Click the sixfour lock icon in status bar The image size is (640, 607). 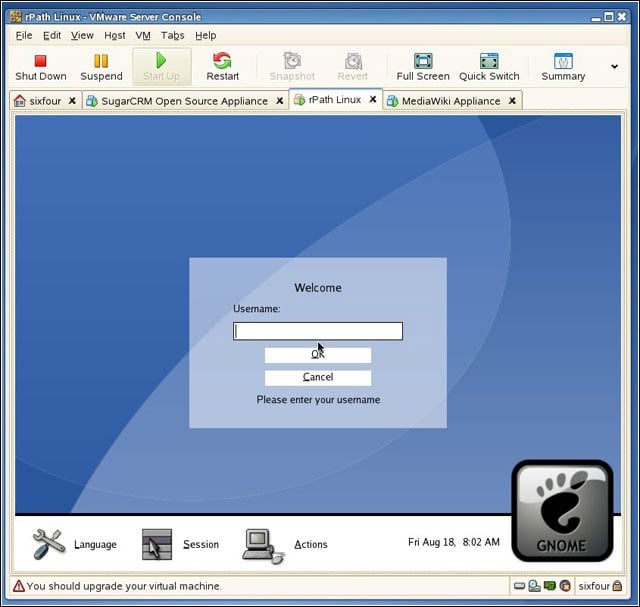[617, 586]
